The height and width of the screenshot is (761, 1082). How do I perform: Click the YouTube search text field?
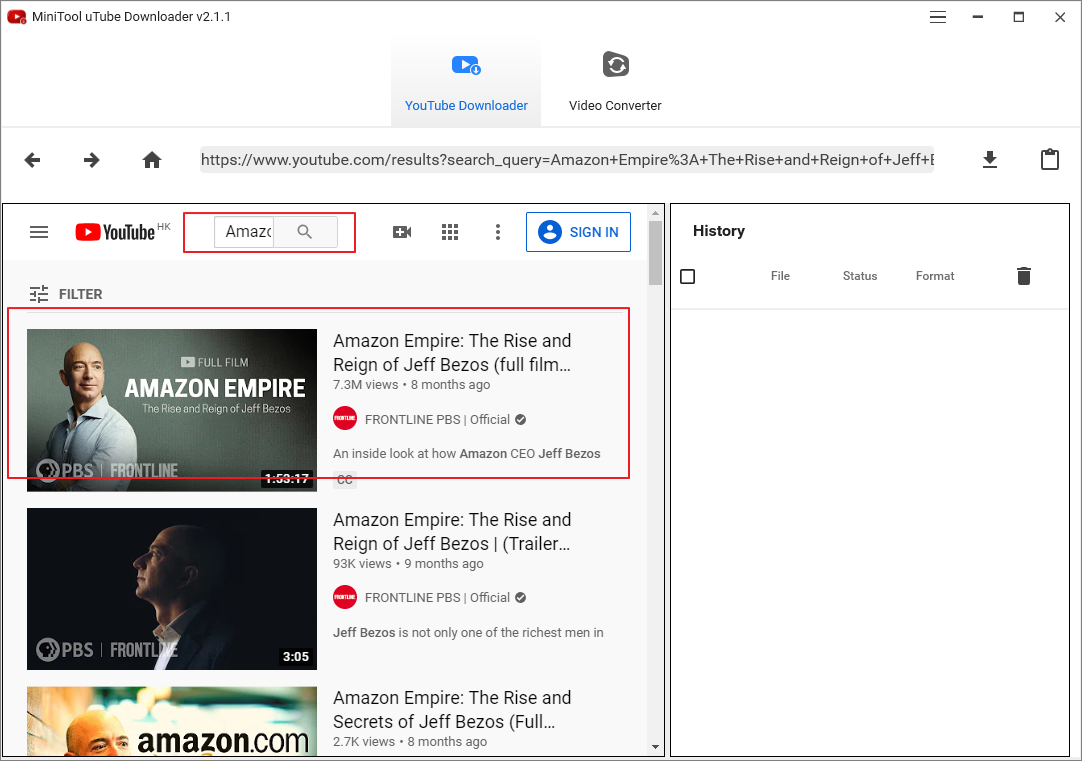point(244,232)
